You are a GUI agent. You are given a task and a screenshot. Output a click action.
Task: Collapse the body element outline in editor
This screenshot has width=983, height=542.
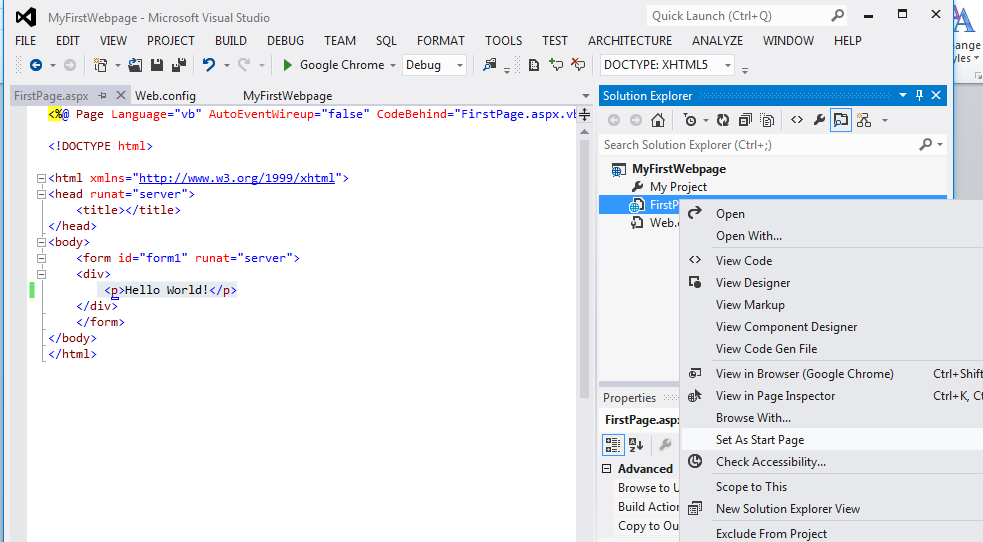coord(41,242)
